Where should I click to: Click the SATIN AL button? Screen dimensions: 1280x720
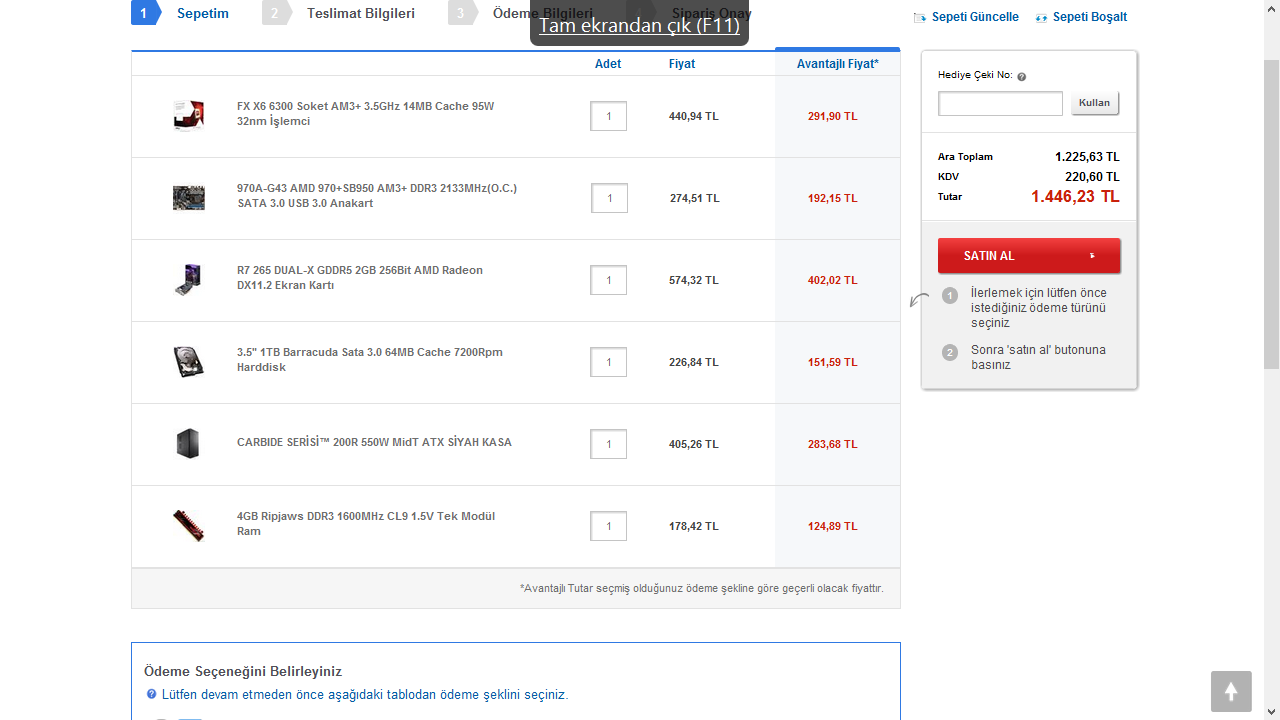pos(1029,255)
